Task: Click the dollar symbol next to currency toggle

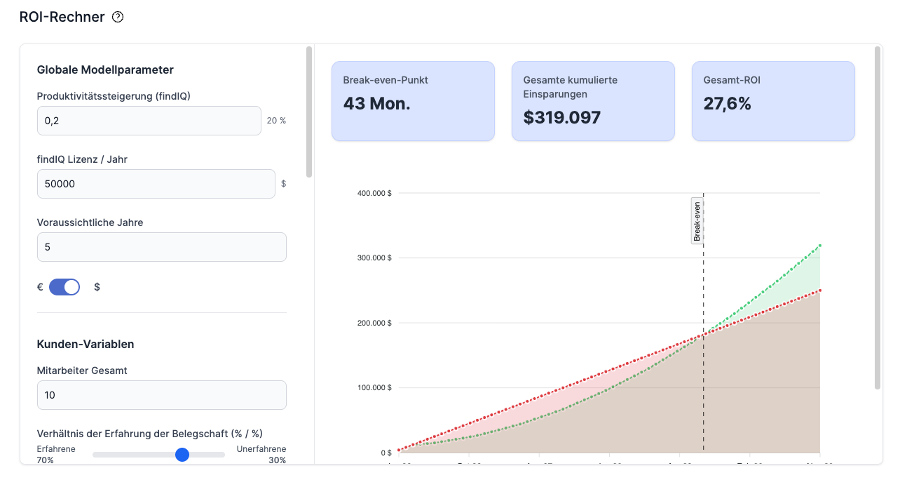Action: pos(97,287)
